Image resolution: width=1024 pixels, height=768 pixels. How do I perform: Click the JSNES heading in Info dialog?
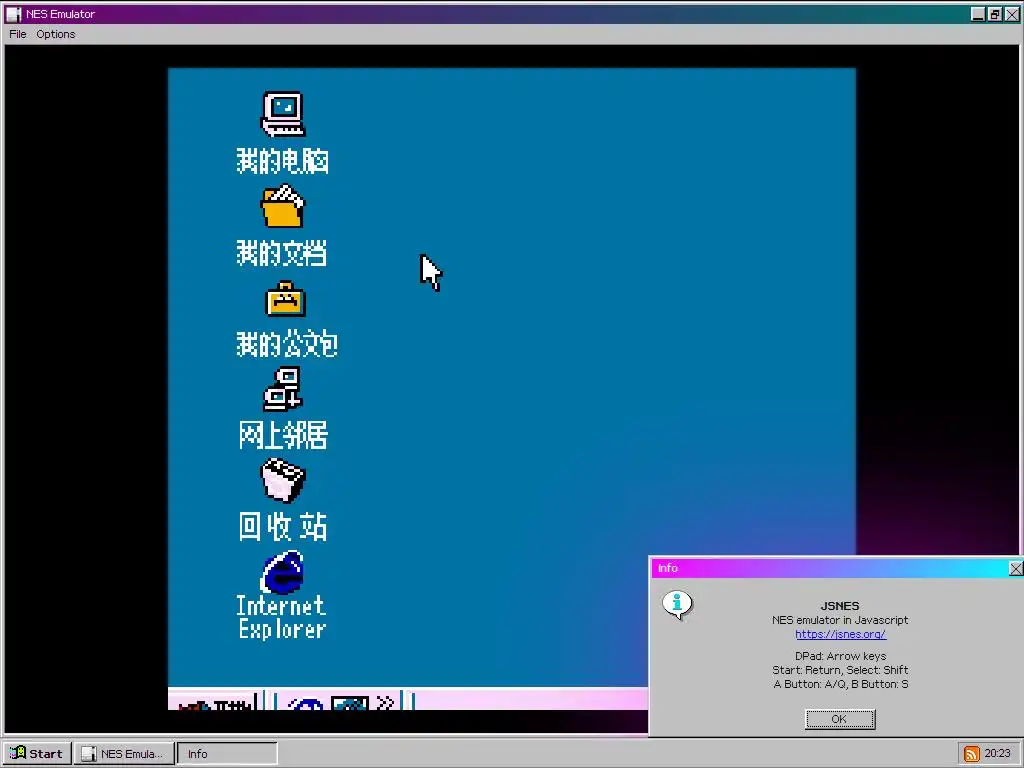[x=840, y=606]
